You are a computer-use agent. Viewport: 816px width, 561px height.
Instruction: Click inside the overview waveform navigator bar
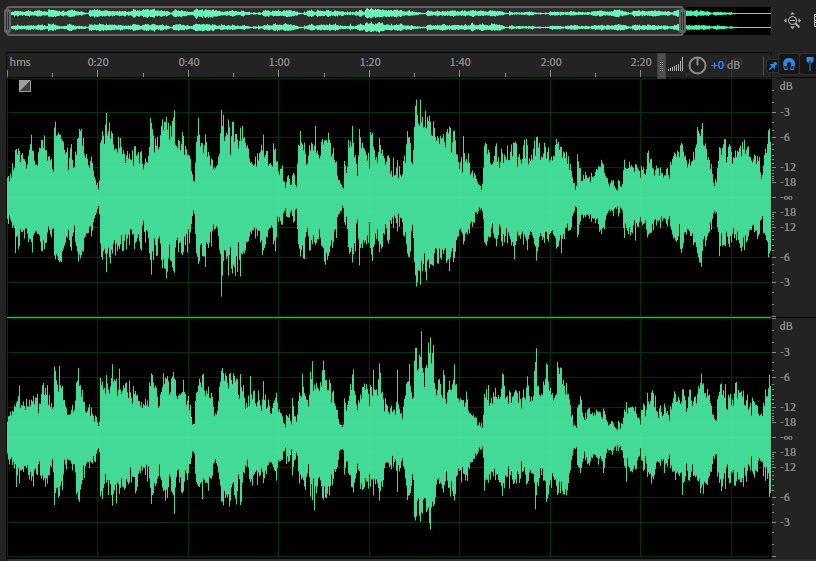pos(345,21)
